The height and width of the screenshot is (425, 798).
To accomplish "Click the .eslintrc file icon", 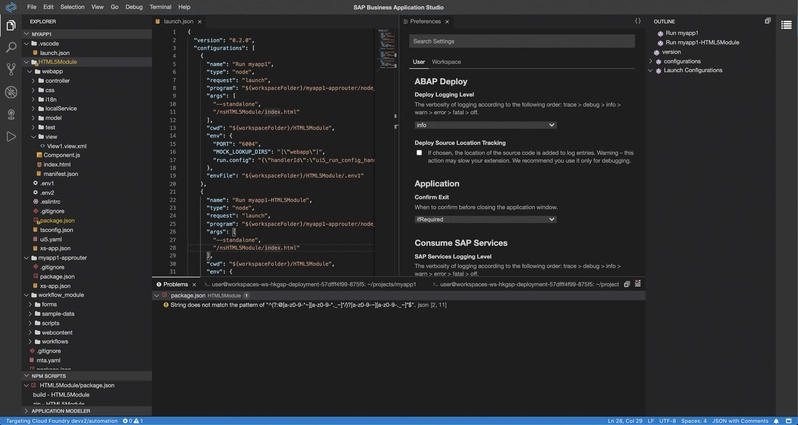I will point(36,202).
